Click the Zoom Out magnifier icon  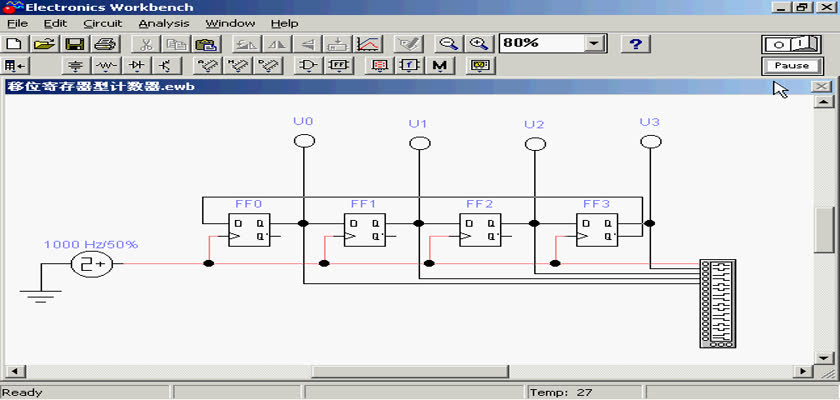coord(449,44)
